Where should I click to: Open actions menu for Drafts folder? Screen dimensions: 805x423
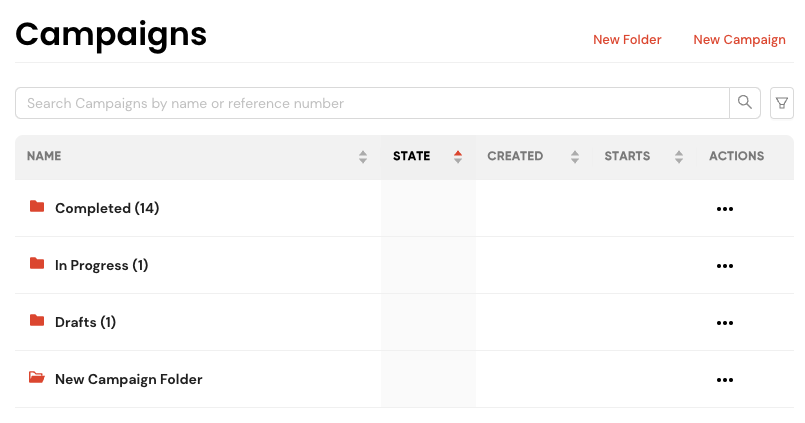click(724, 323)
